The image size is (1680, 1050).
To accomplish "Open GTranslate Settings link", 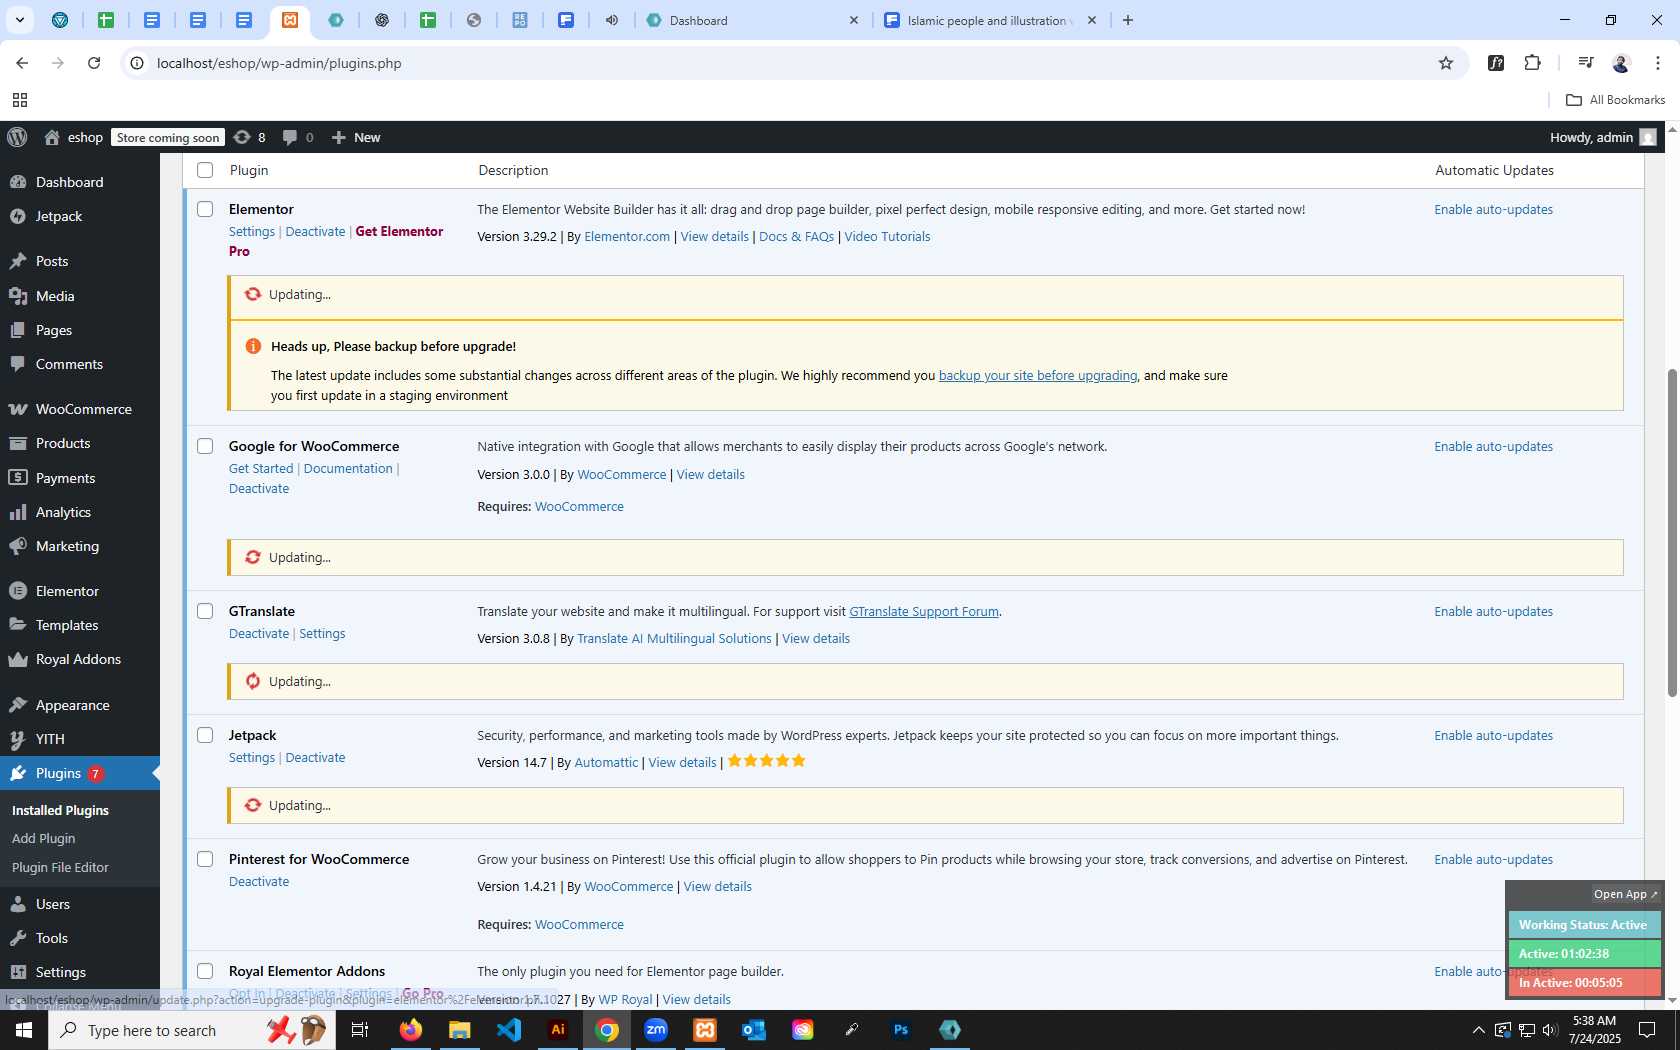I will pyautogui.click(x=322, y=633).
